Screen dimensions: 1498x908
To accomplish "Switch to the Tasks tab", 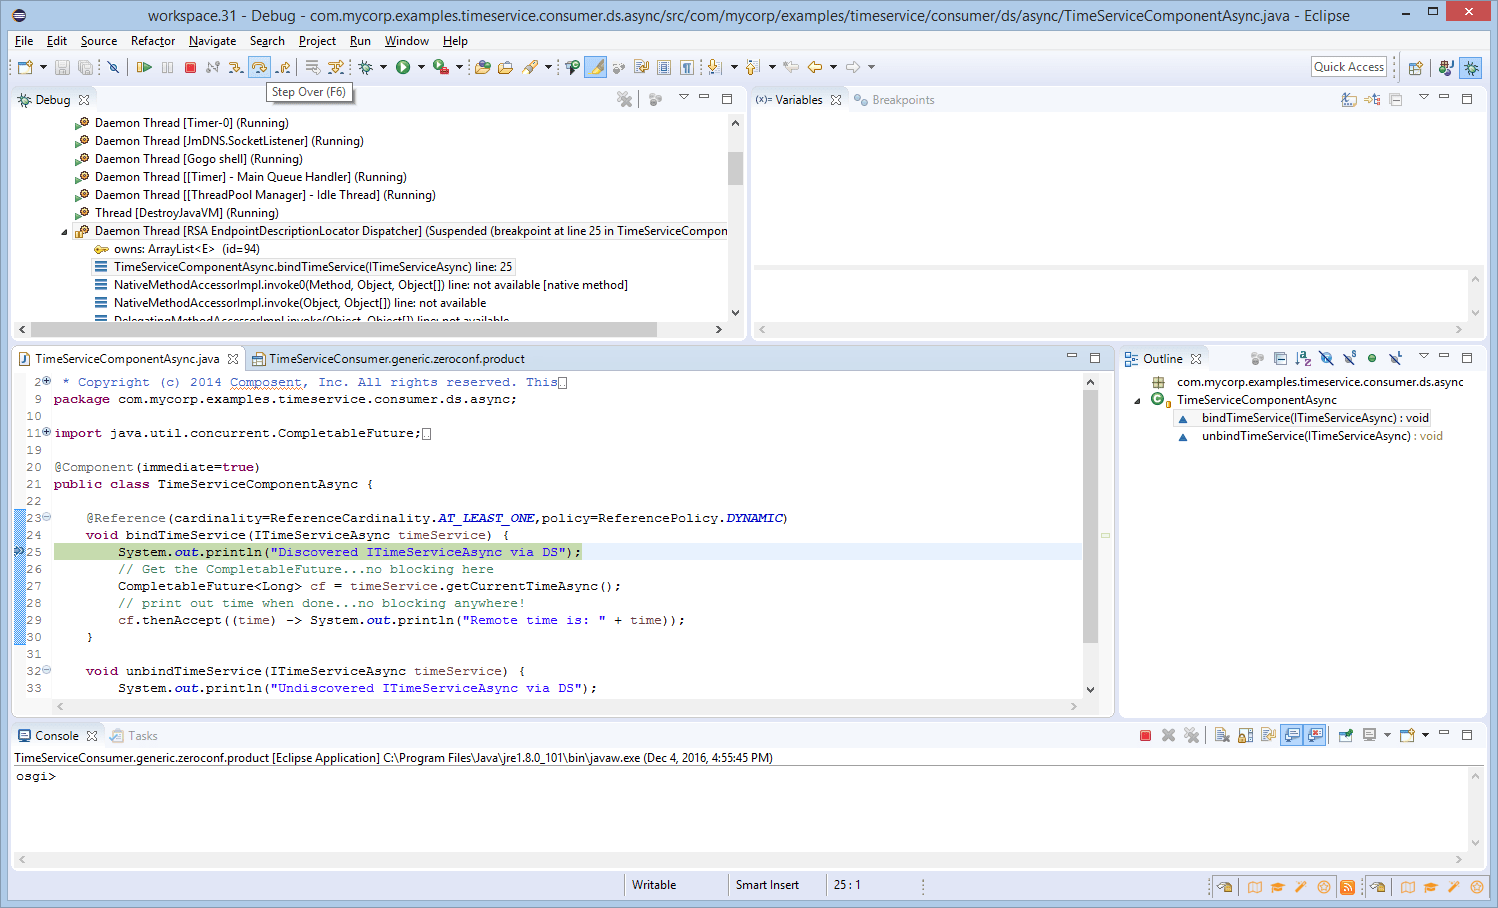I will click(134, 736).
